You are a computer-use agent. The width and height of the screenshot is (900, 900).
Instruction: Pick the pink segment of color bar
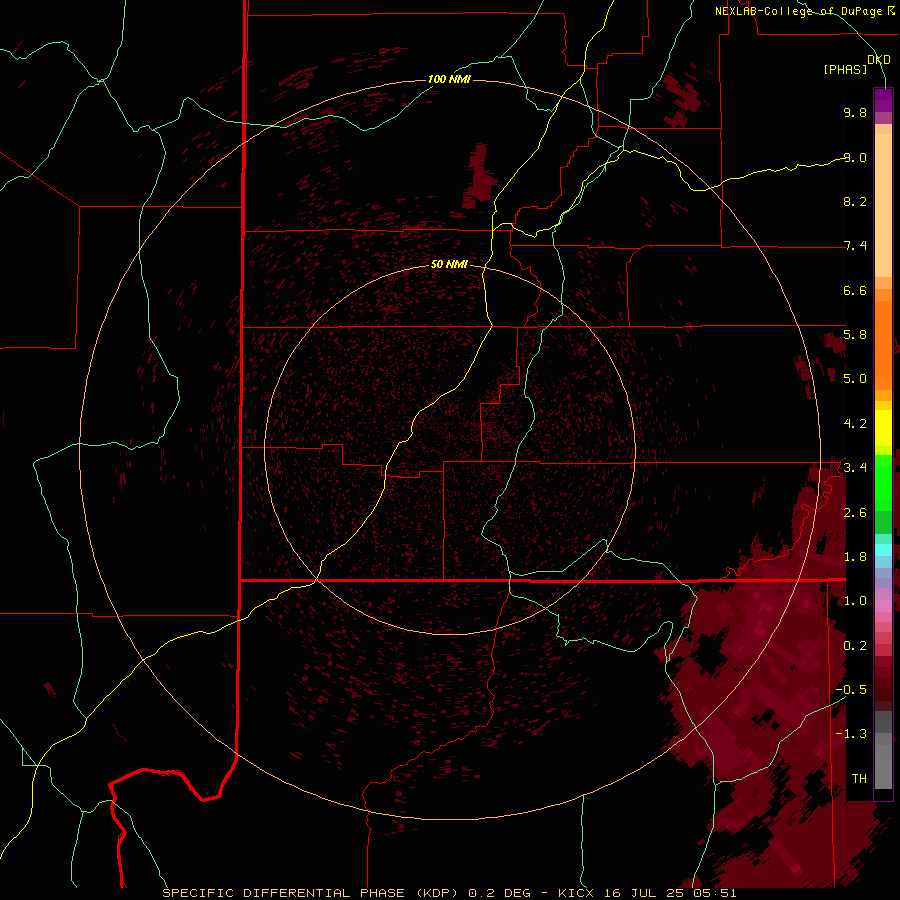883,606
